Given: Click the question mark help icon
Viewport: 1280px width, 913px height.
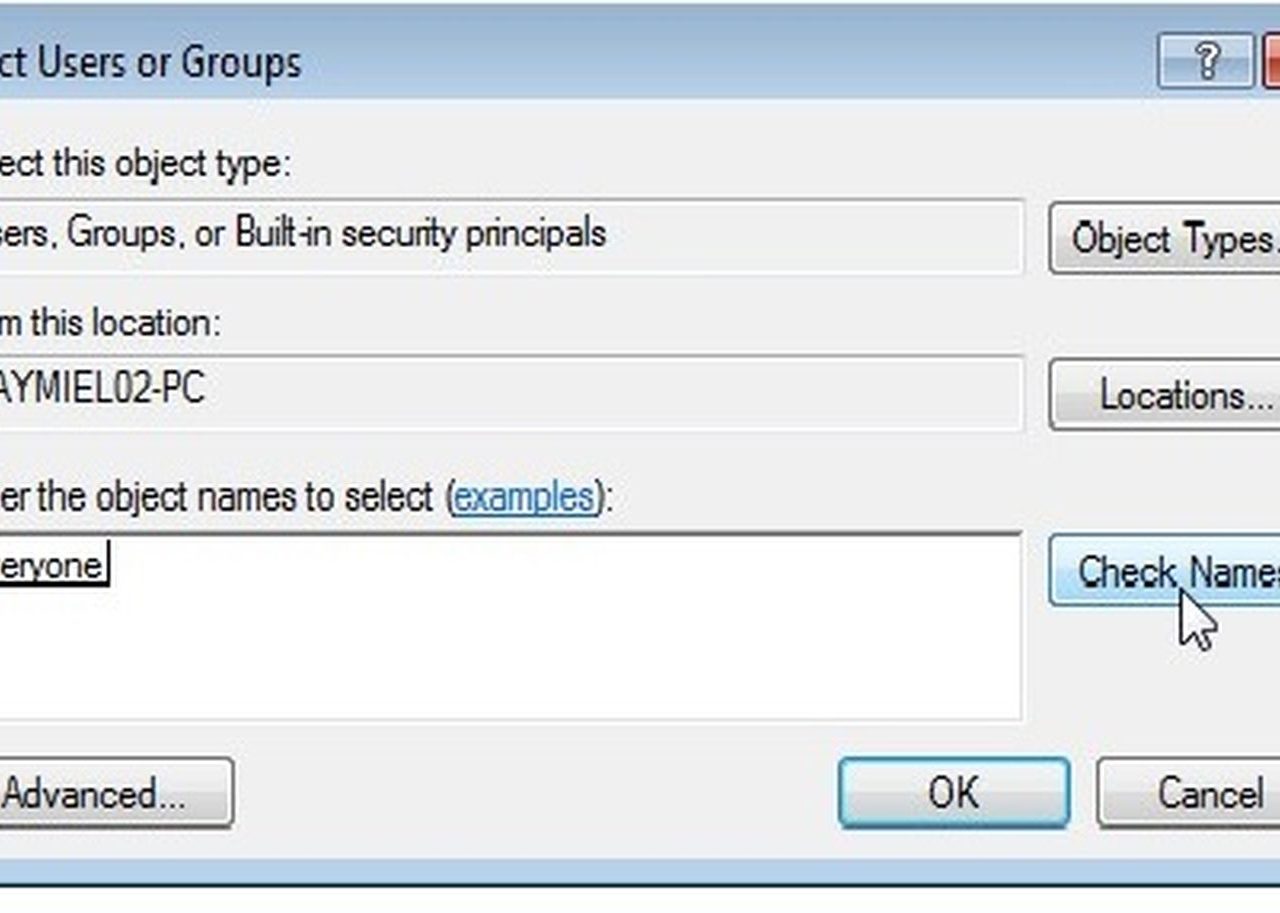Looking at the screenshot, I should click(x=1206, y=62).
